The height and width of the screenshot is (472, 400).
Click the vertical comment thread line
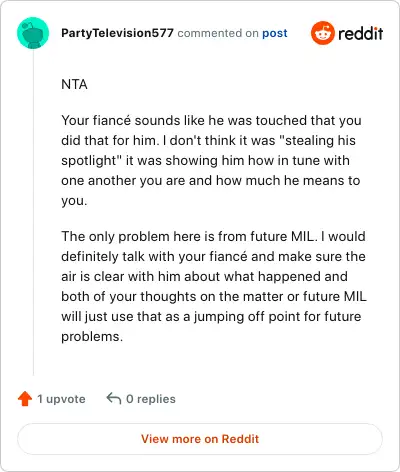coord(33,212)
